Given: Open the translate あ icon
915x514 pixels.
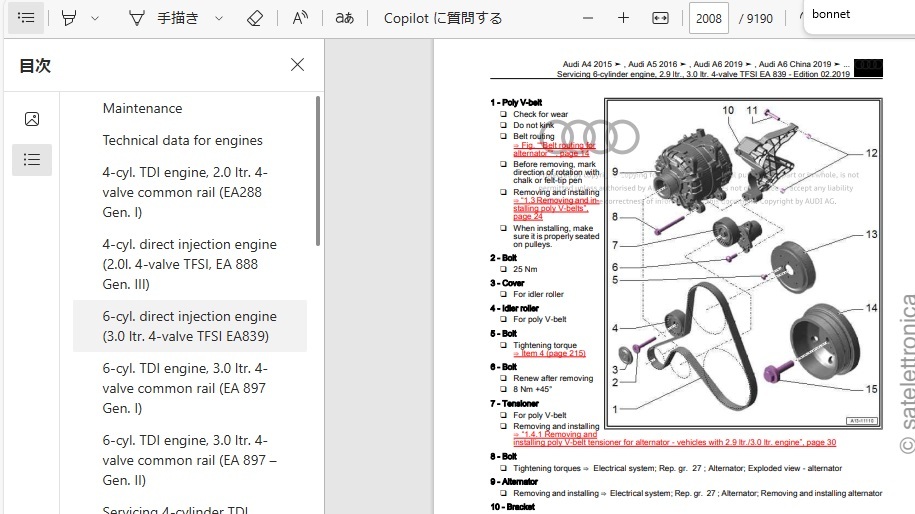Looking at the screenshot, I should tap(344, 18).
